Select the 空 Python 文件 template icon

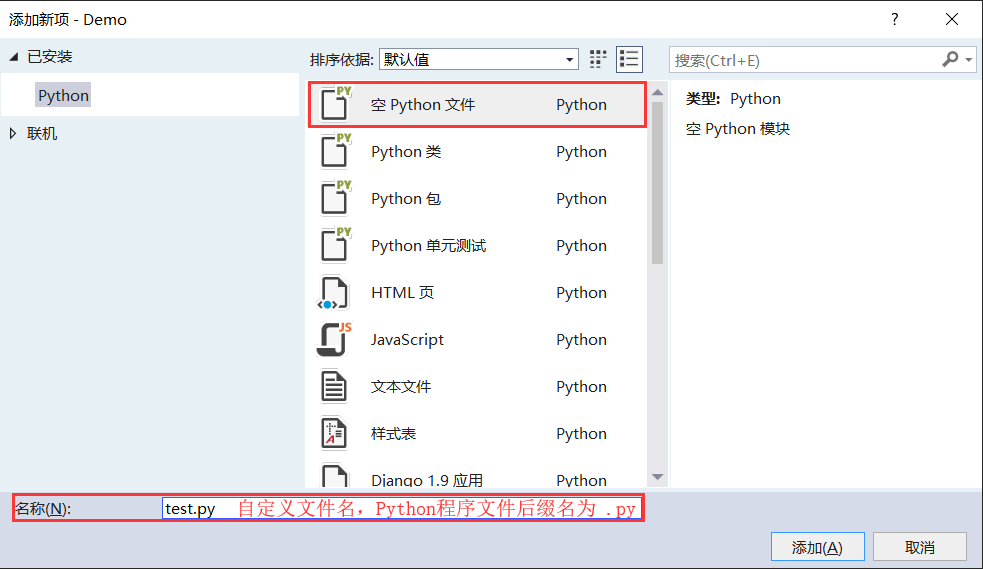pyautogui.click(x=335, y=103)
